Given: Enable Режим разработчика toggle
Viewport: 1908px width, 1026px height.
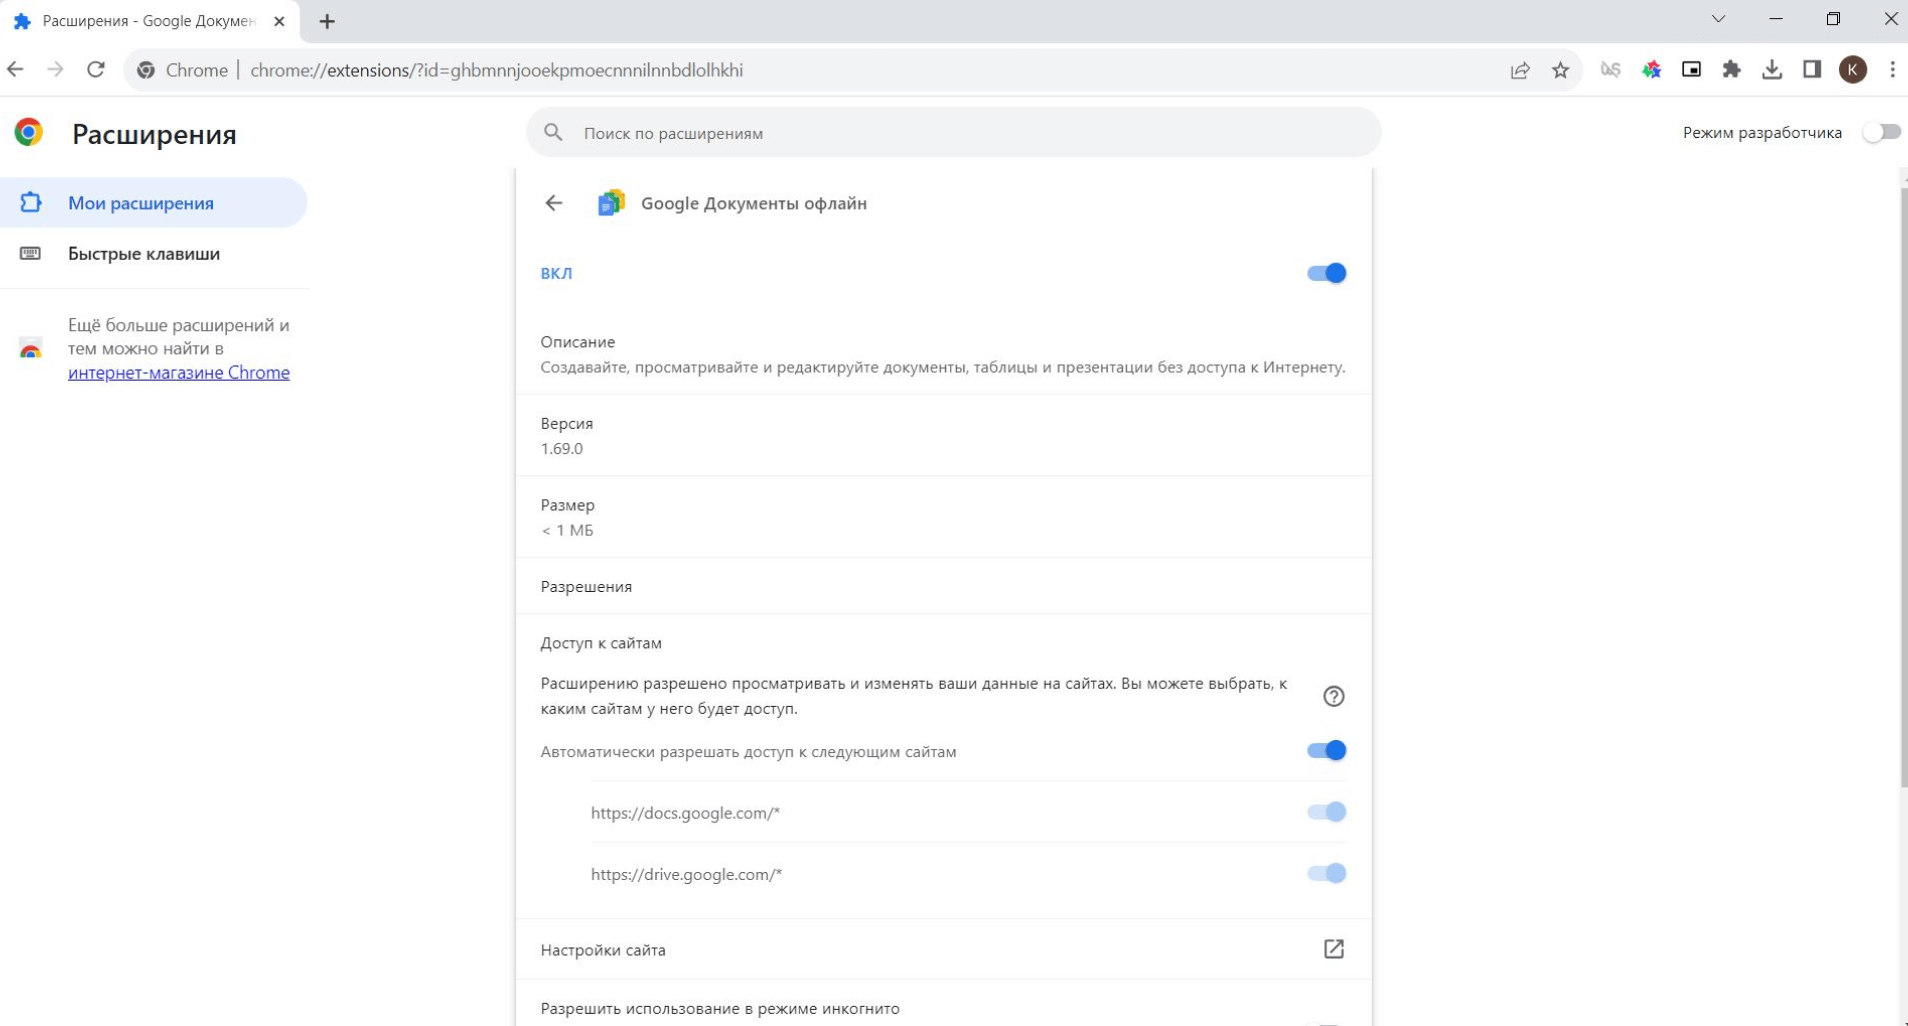Looking at the screenshot, I should tap(1880, 132).
